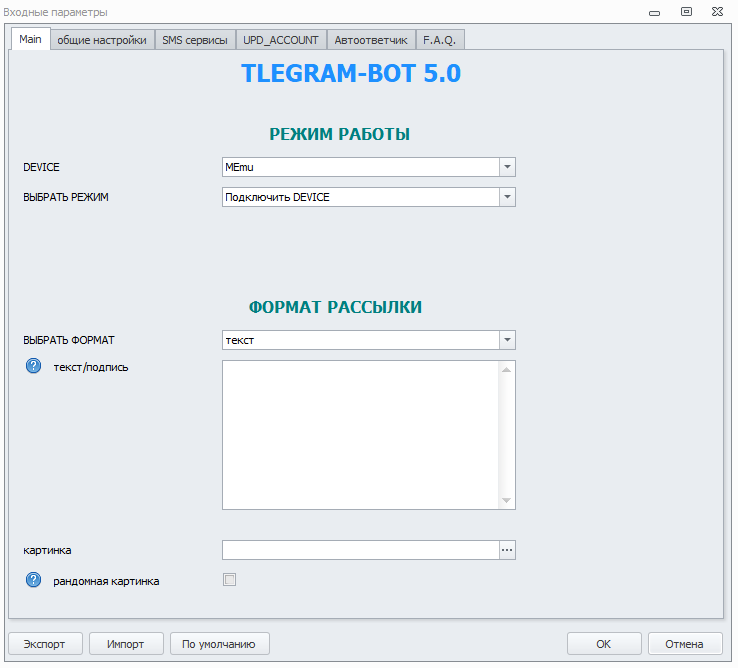Click the текст/подпись label
This screenshot has height=668, width=738.
point(91,367)
